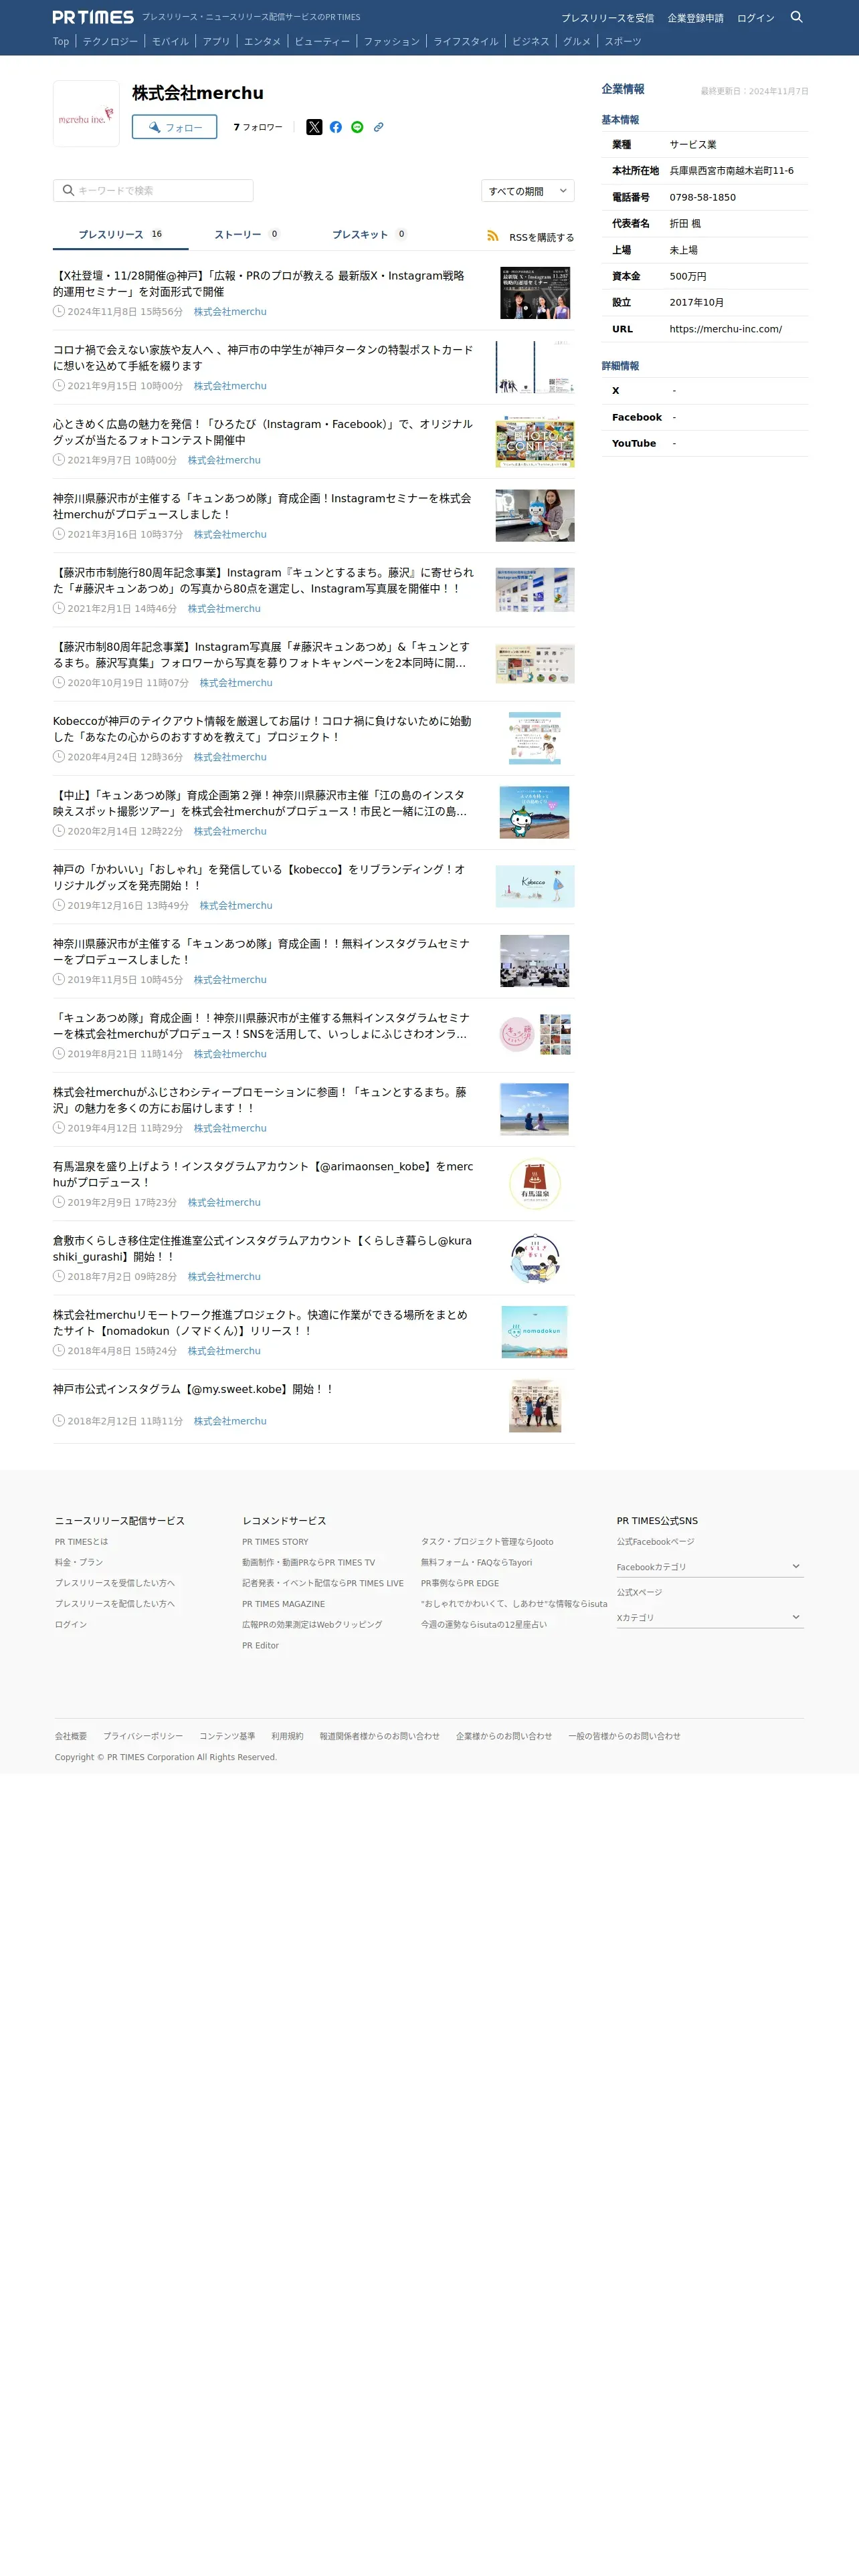Copy the link chain icon
Image resolution: width=859 pixels, height=2576 pixels.
(x=378, y=127)
